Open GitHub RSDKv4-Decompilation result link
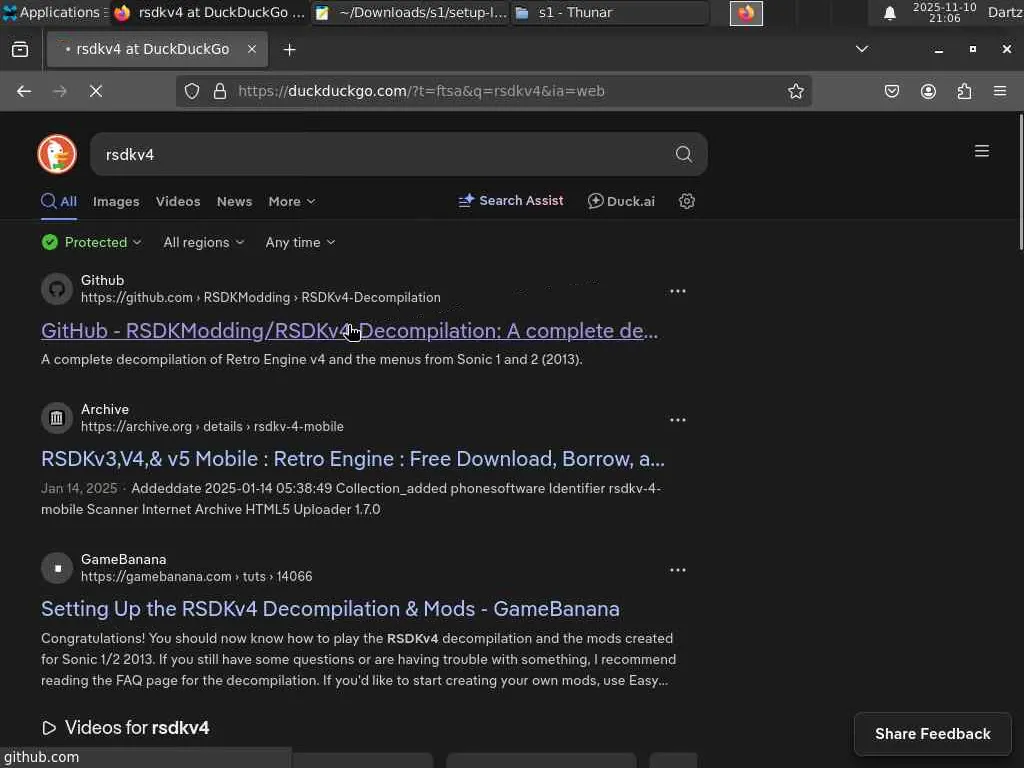This screenshot has height=768, width=1024. coord(349,330)
